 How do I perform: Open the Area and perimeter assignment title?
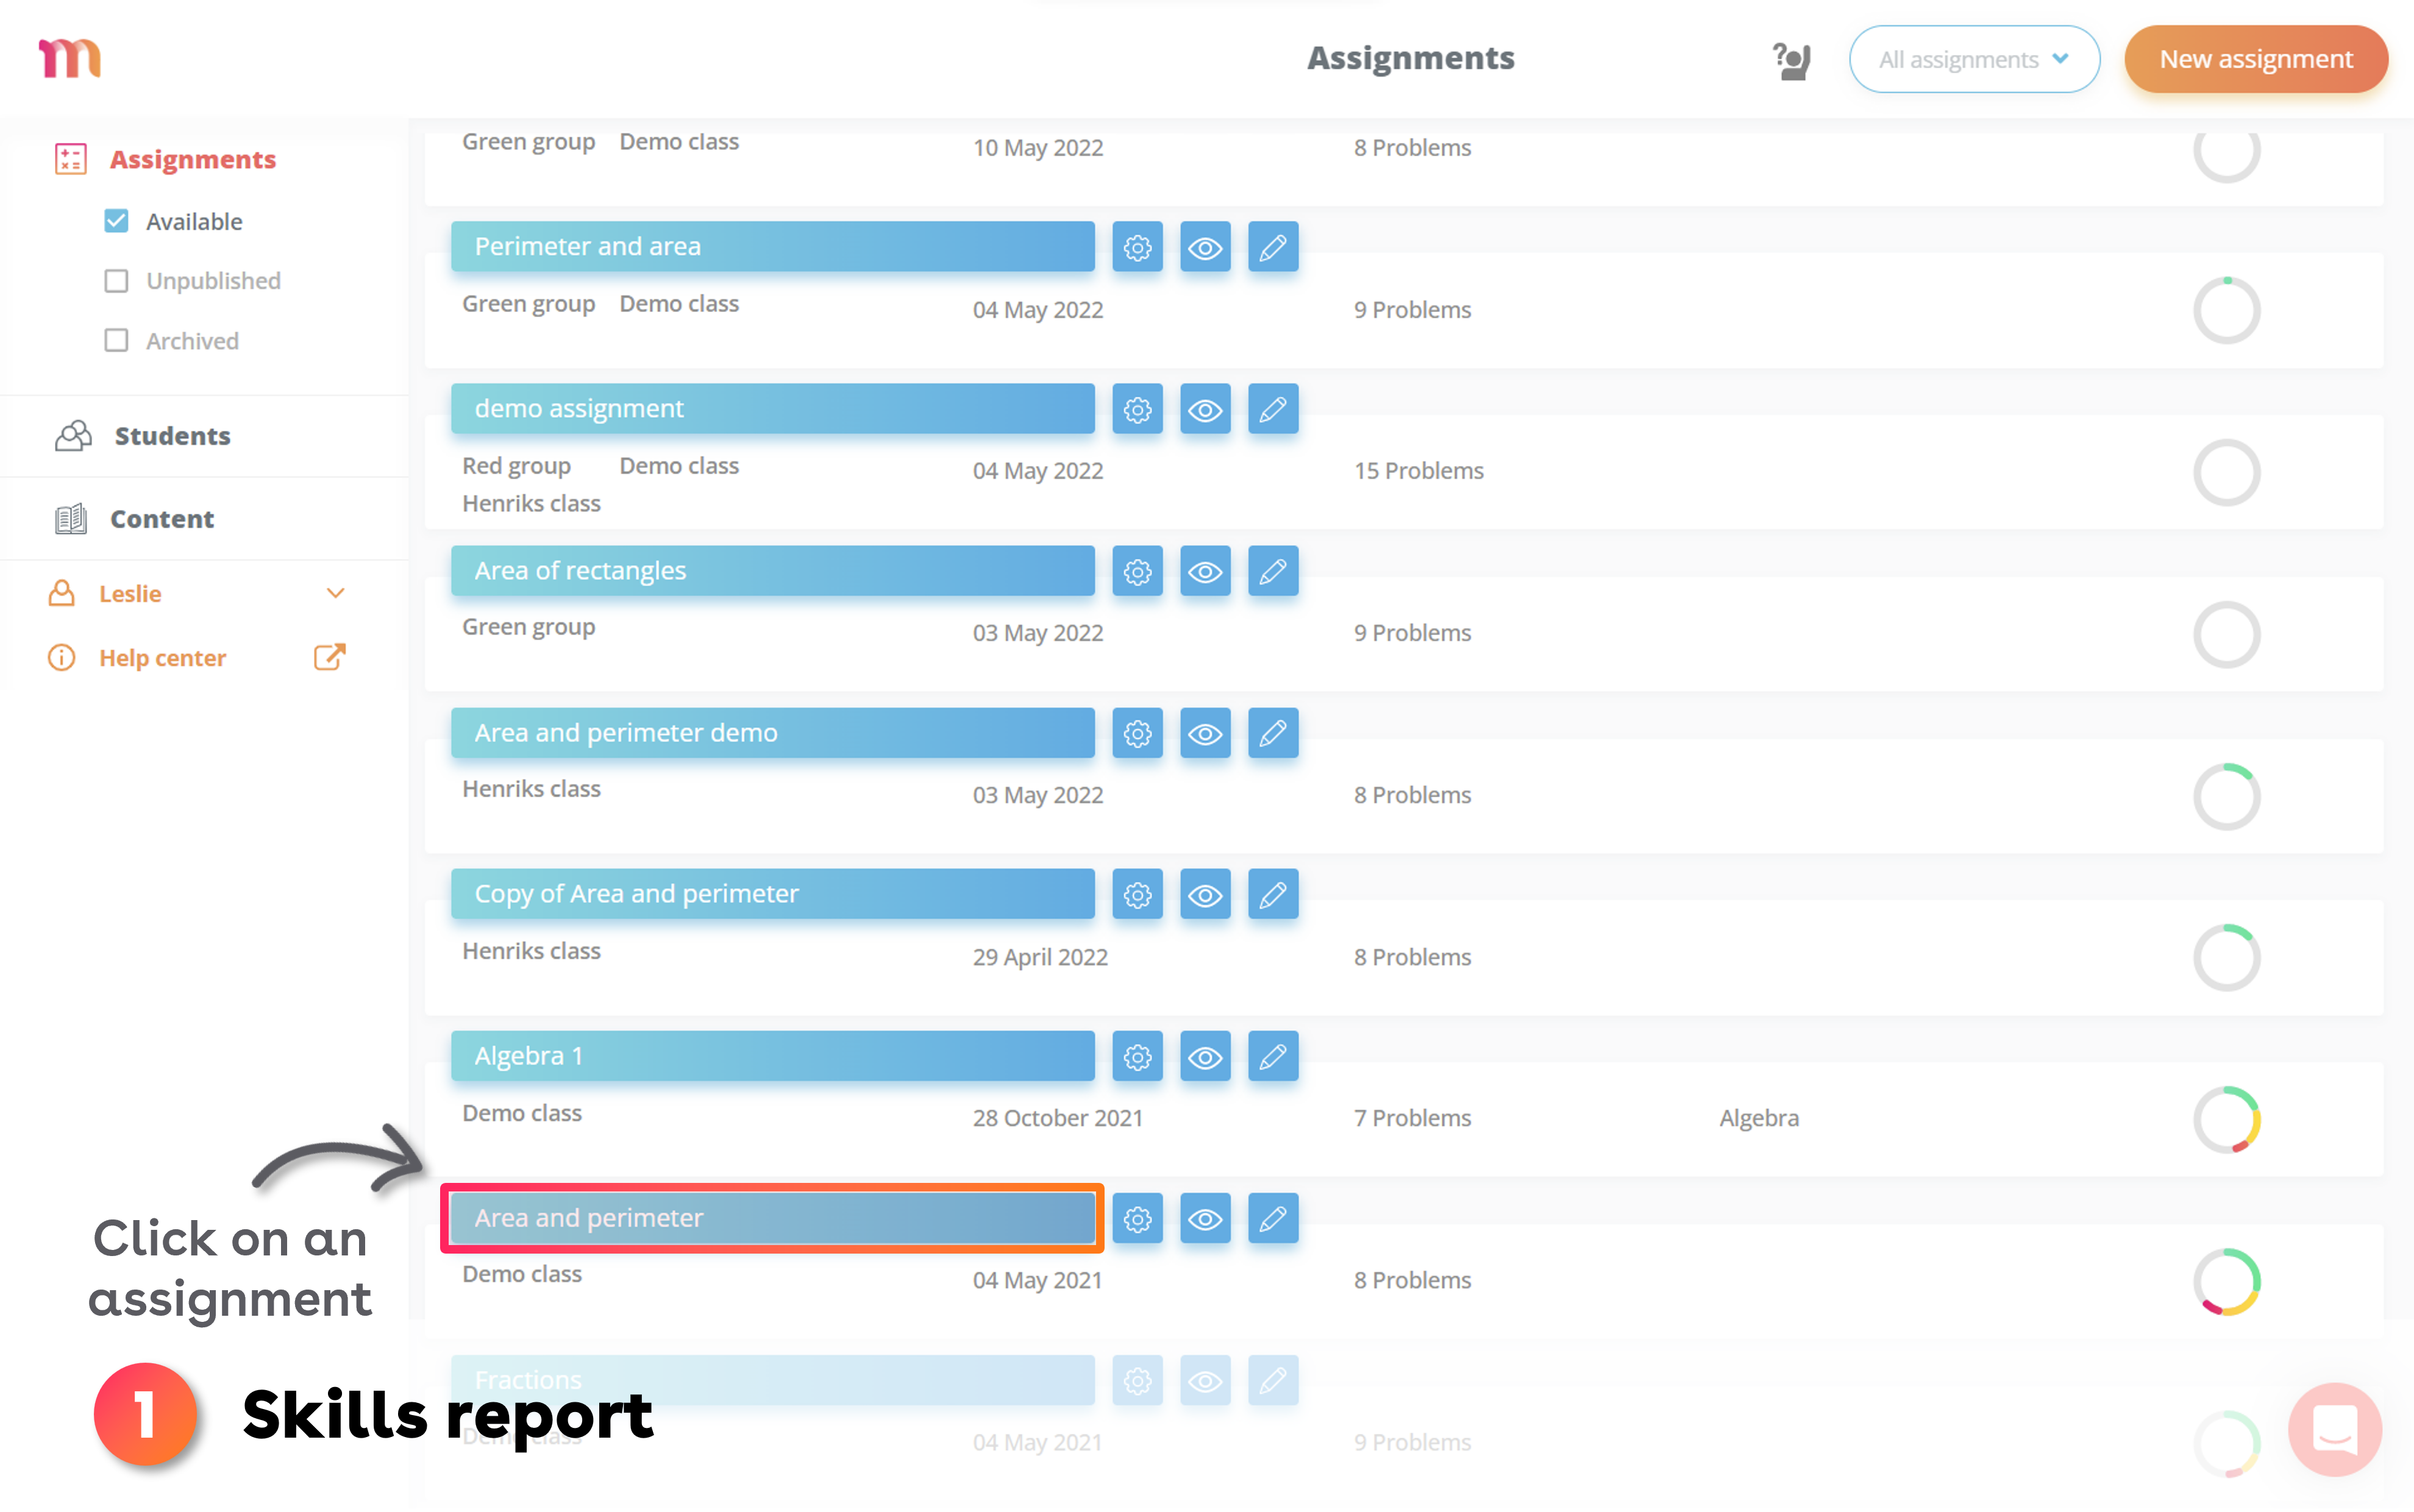[x=771, y=1218]
